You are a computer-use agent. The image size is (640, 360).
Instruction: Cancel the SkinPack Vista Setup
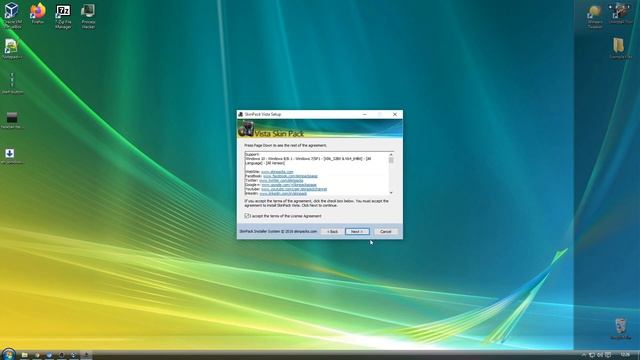(385, 231)
